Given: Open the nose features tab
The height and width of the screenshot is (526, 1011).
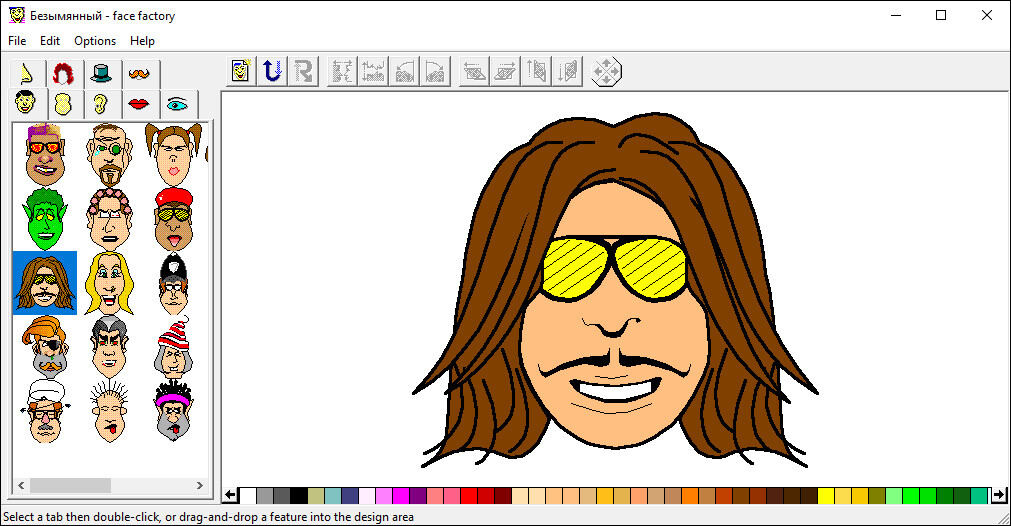Looking at the screenshot, I should 28,73.
